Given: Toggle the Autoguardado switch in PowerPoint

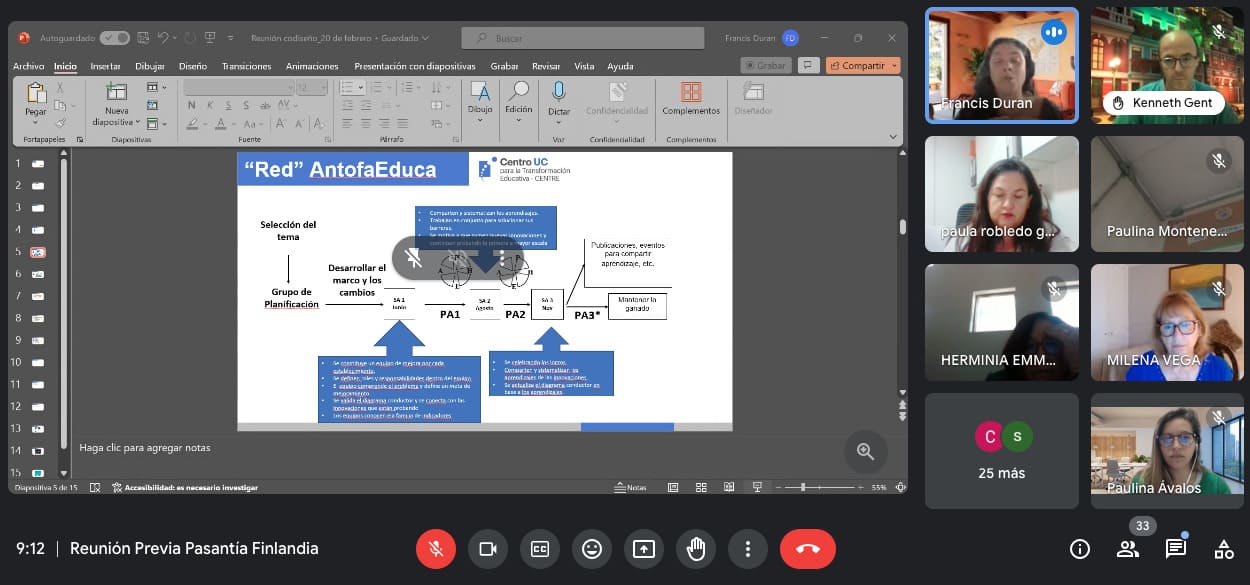Looking at the screenshot, I should tap(114, 38).
